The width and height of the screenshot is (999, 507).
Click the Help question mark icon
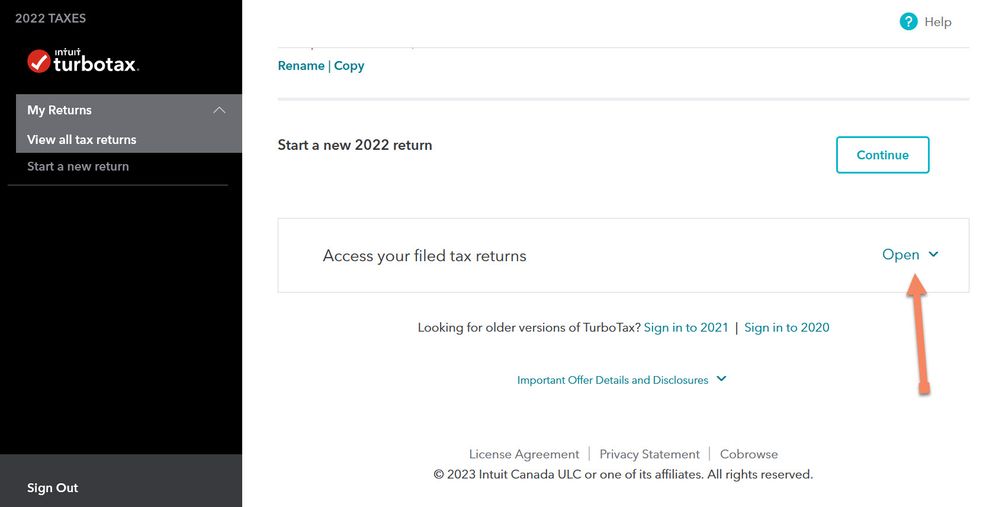908,22
